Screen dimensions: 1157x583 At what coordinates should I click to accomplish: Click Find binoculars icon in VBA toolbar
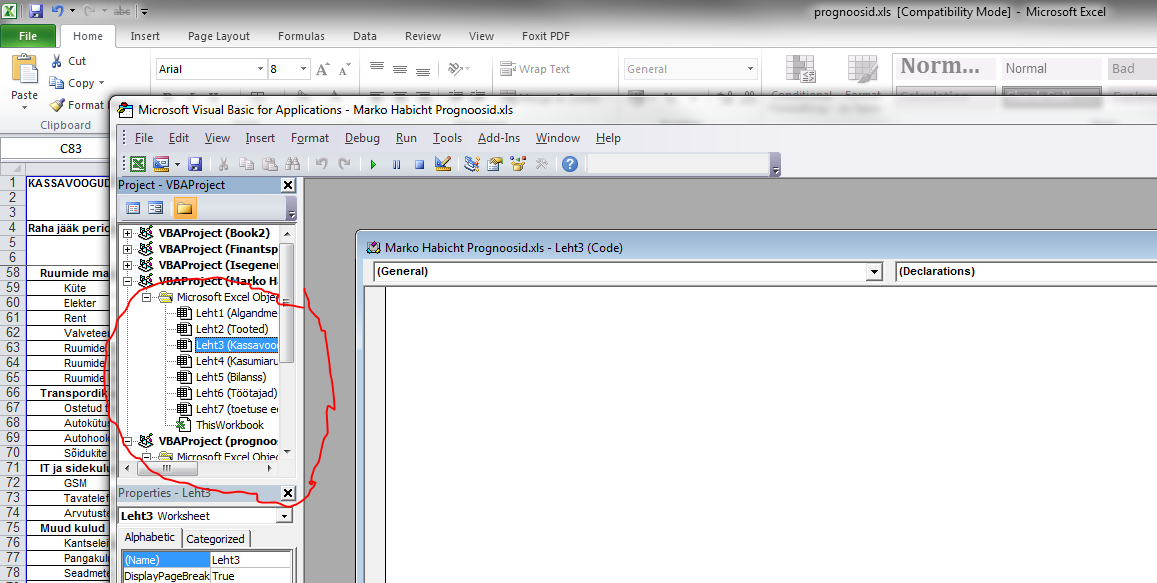point(292,164)
